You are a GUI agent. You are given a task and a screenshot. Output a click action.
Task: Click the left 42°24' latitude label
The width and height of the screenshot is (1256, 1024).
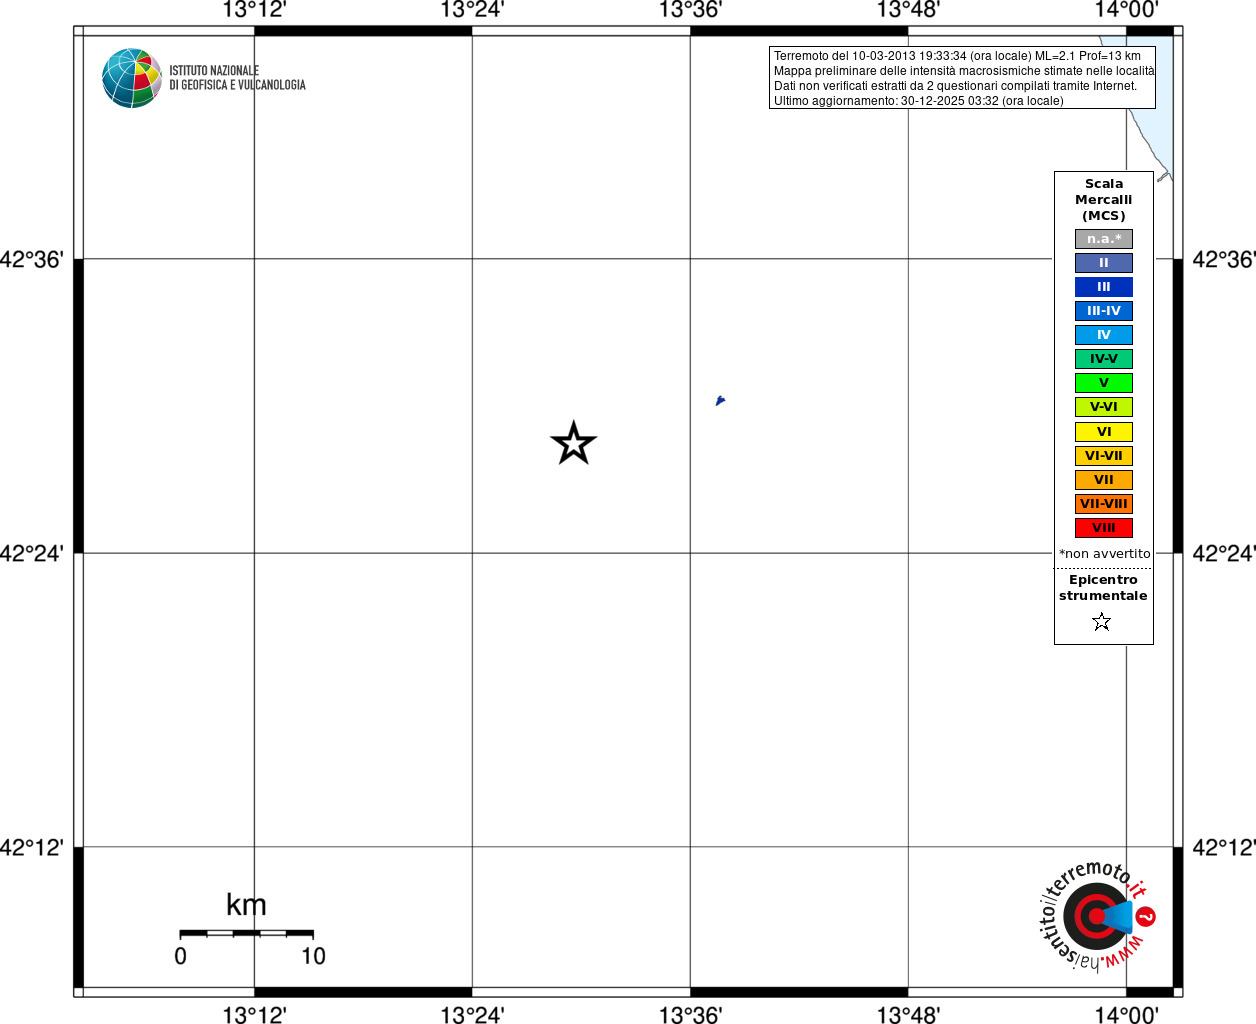(x=32, y=553)
